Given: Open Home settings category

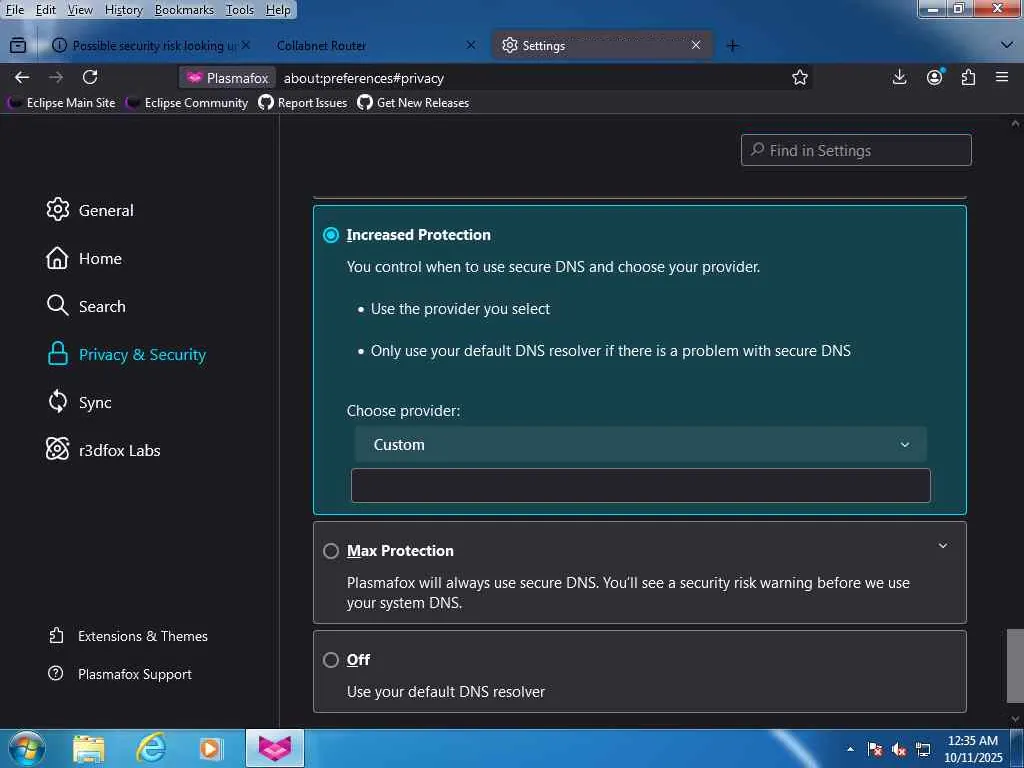Looking at the screenshot, I should point(84,258).
